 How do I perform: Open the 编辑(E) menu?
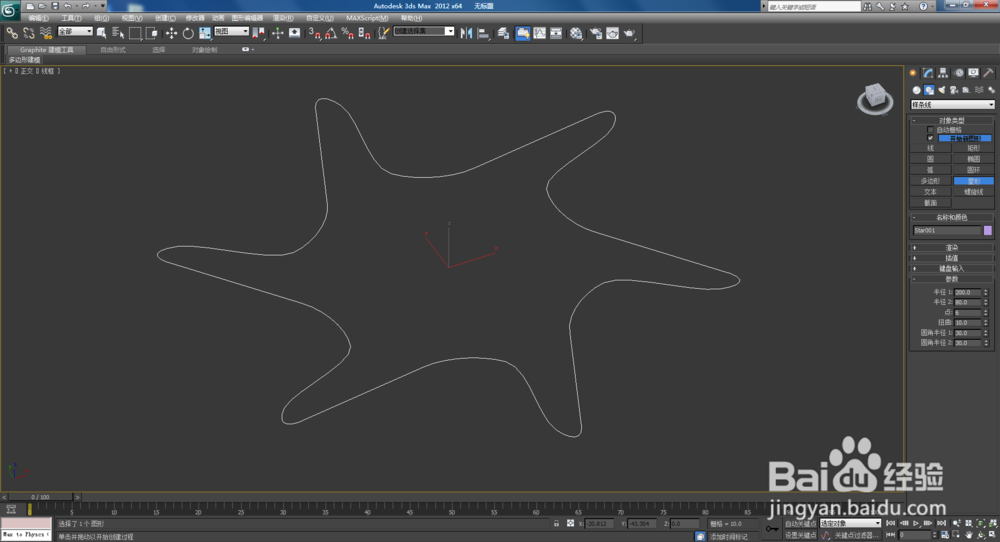tap(39, 18)
